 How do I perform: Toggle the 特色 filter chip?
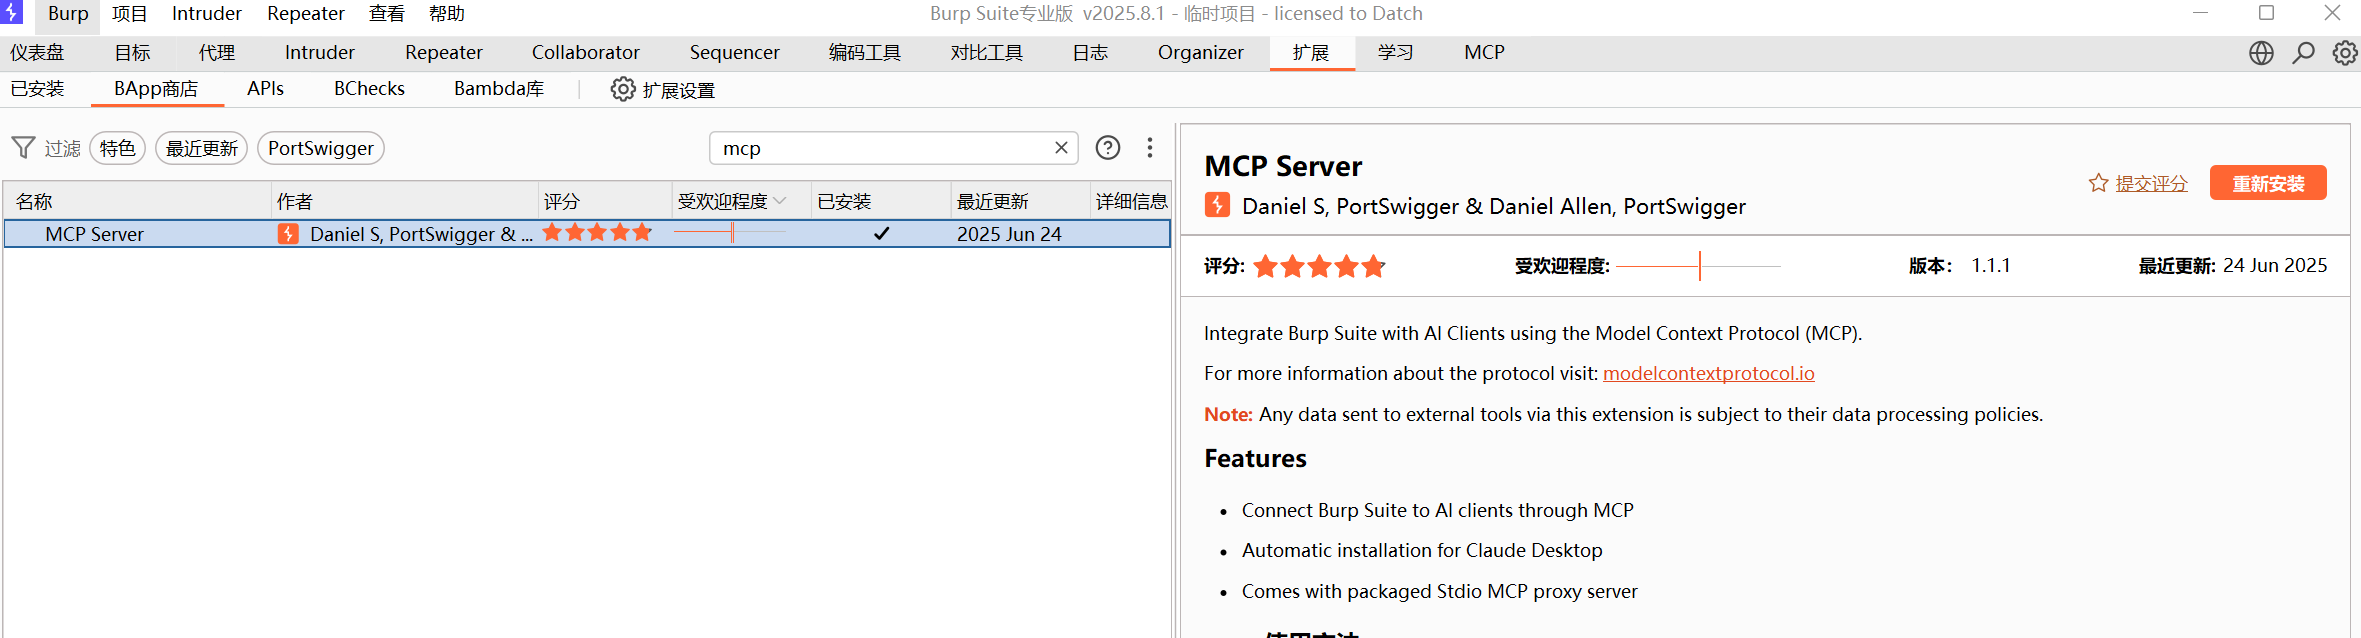[x=118, y=148]
